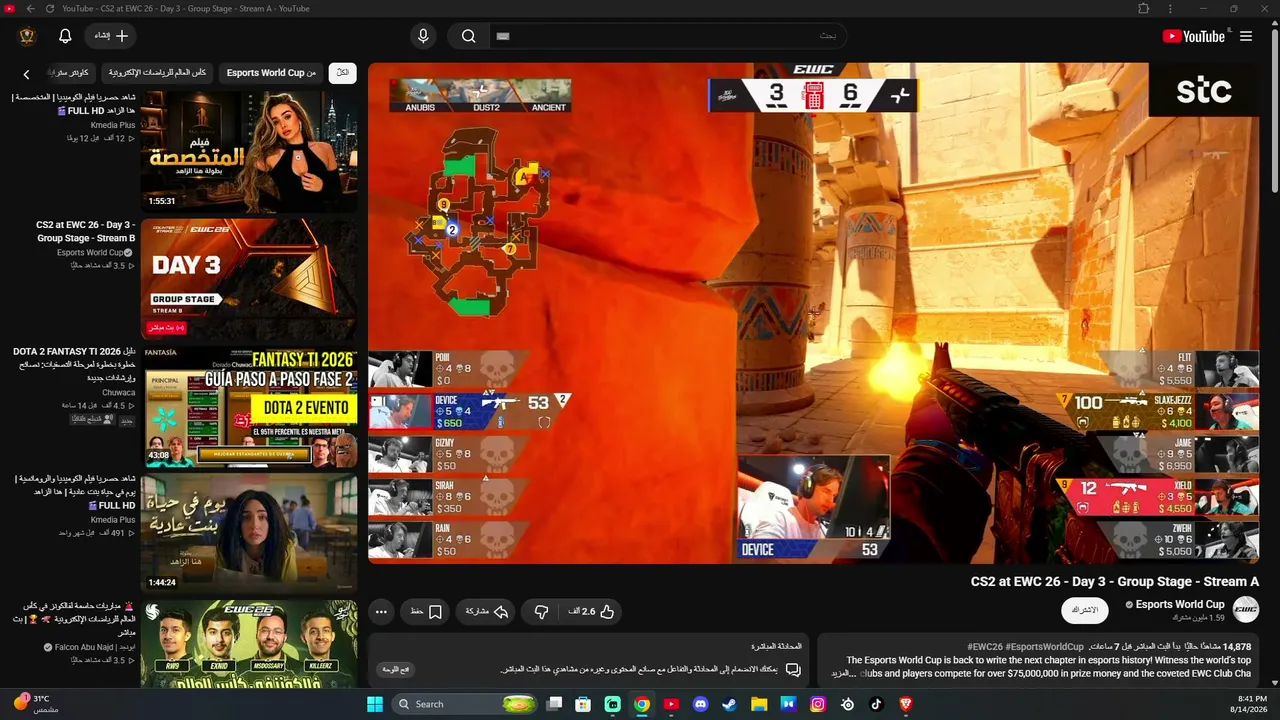Click the YouTube search input field
This screenshot has width=1280, height=720.
(668, 36)
